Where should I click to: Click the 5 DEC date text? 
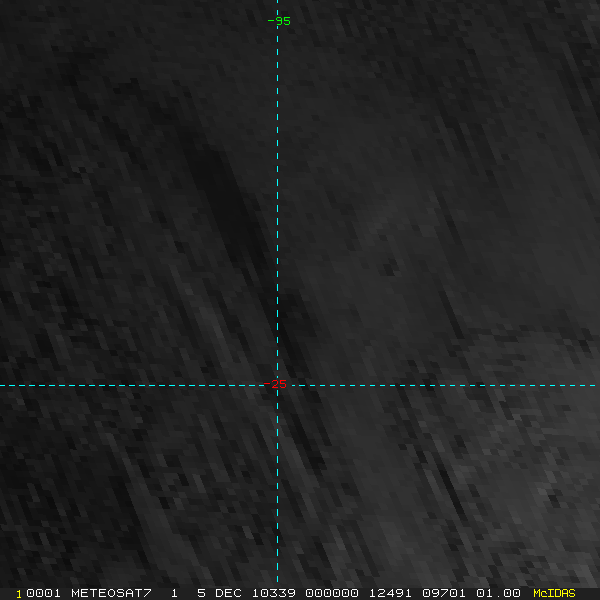point(219,593)
